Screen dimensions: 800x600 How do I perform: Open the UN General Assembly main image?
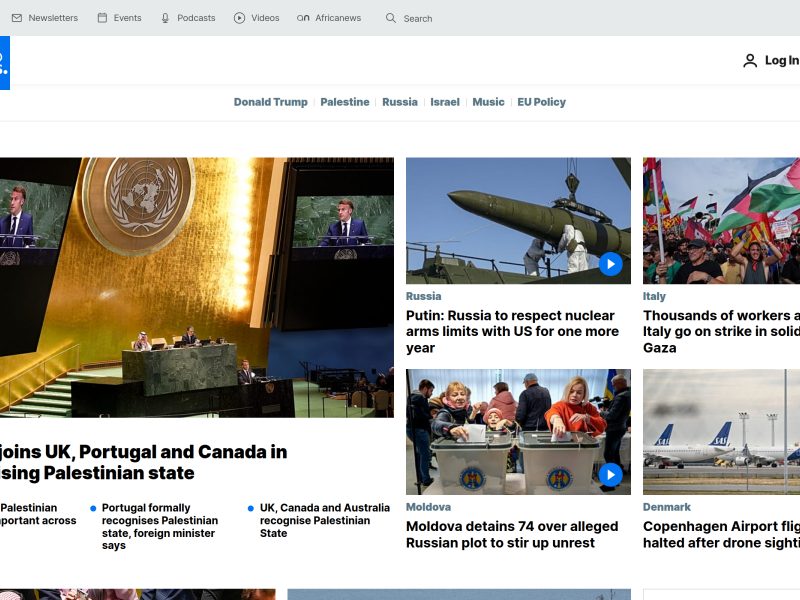tap(196, 287)
